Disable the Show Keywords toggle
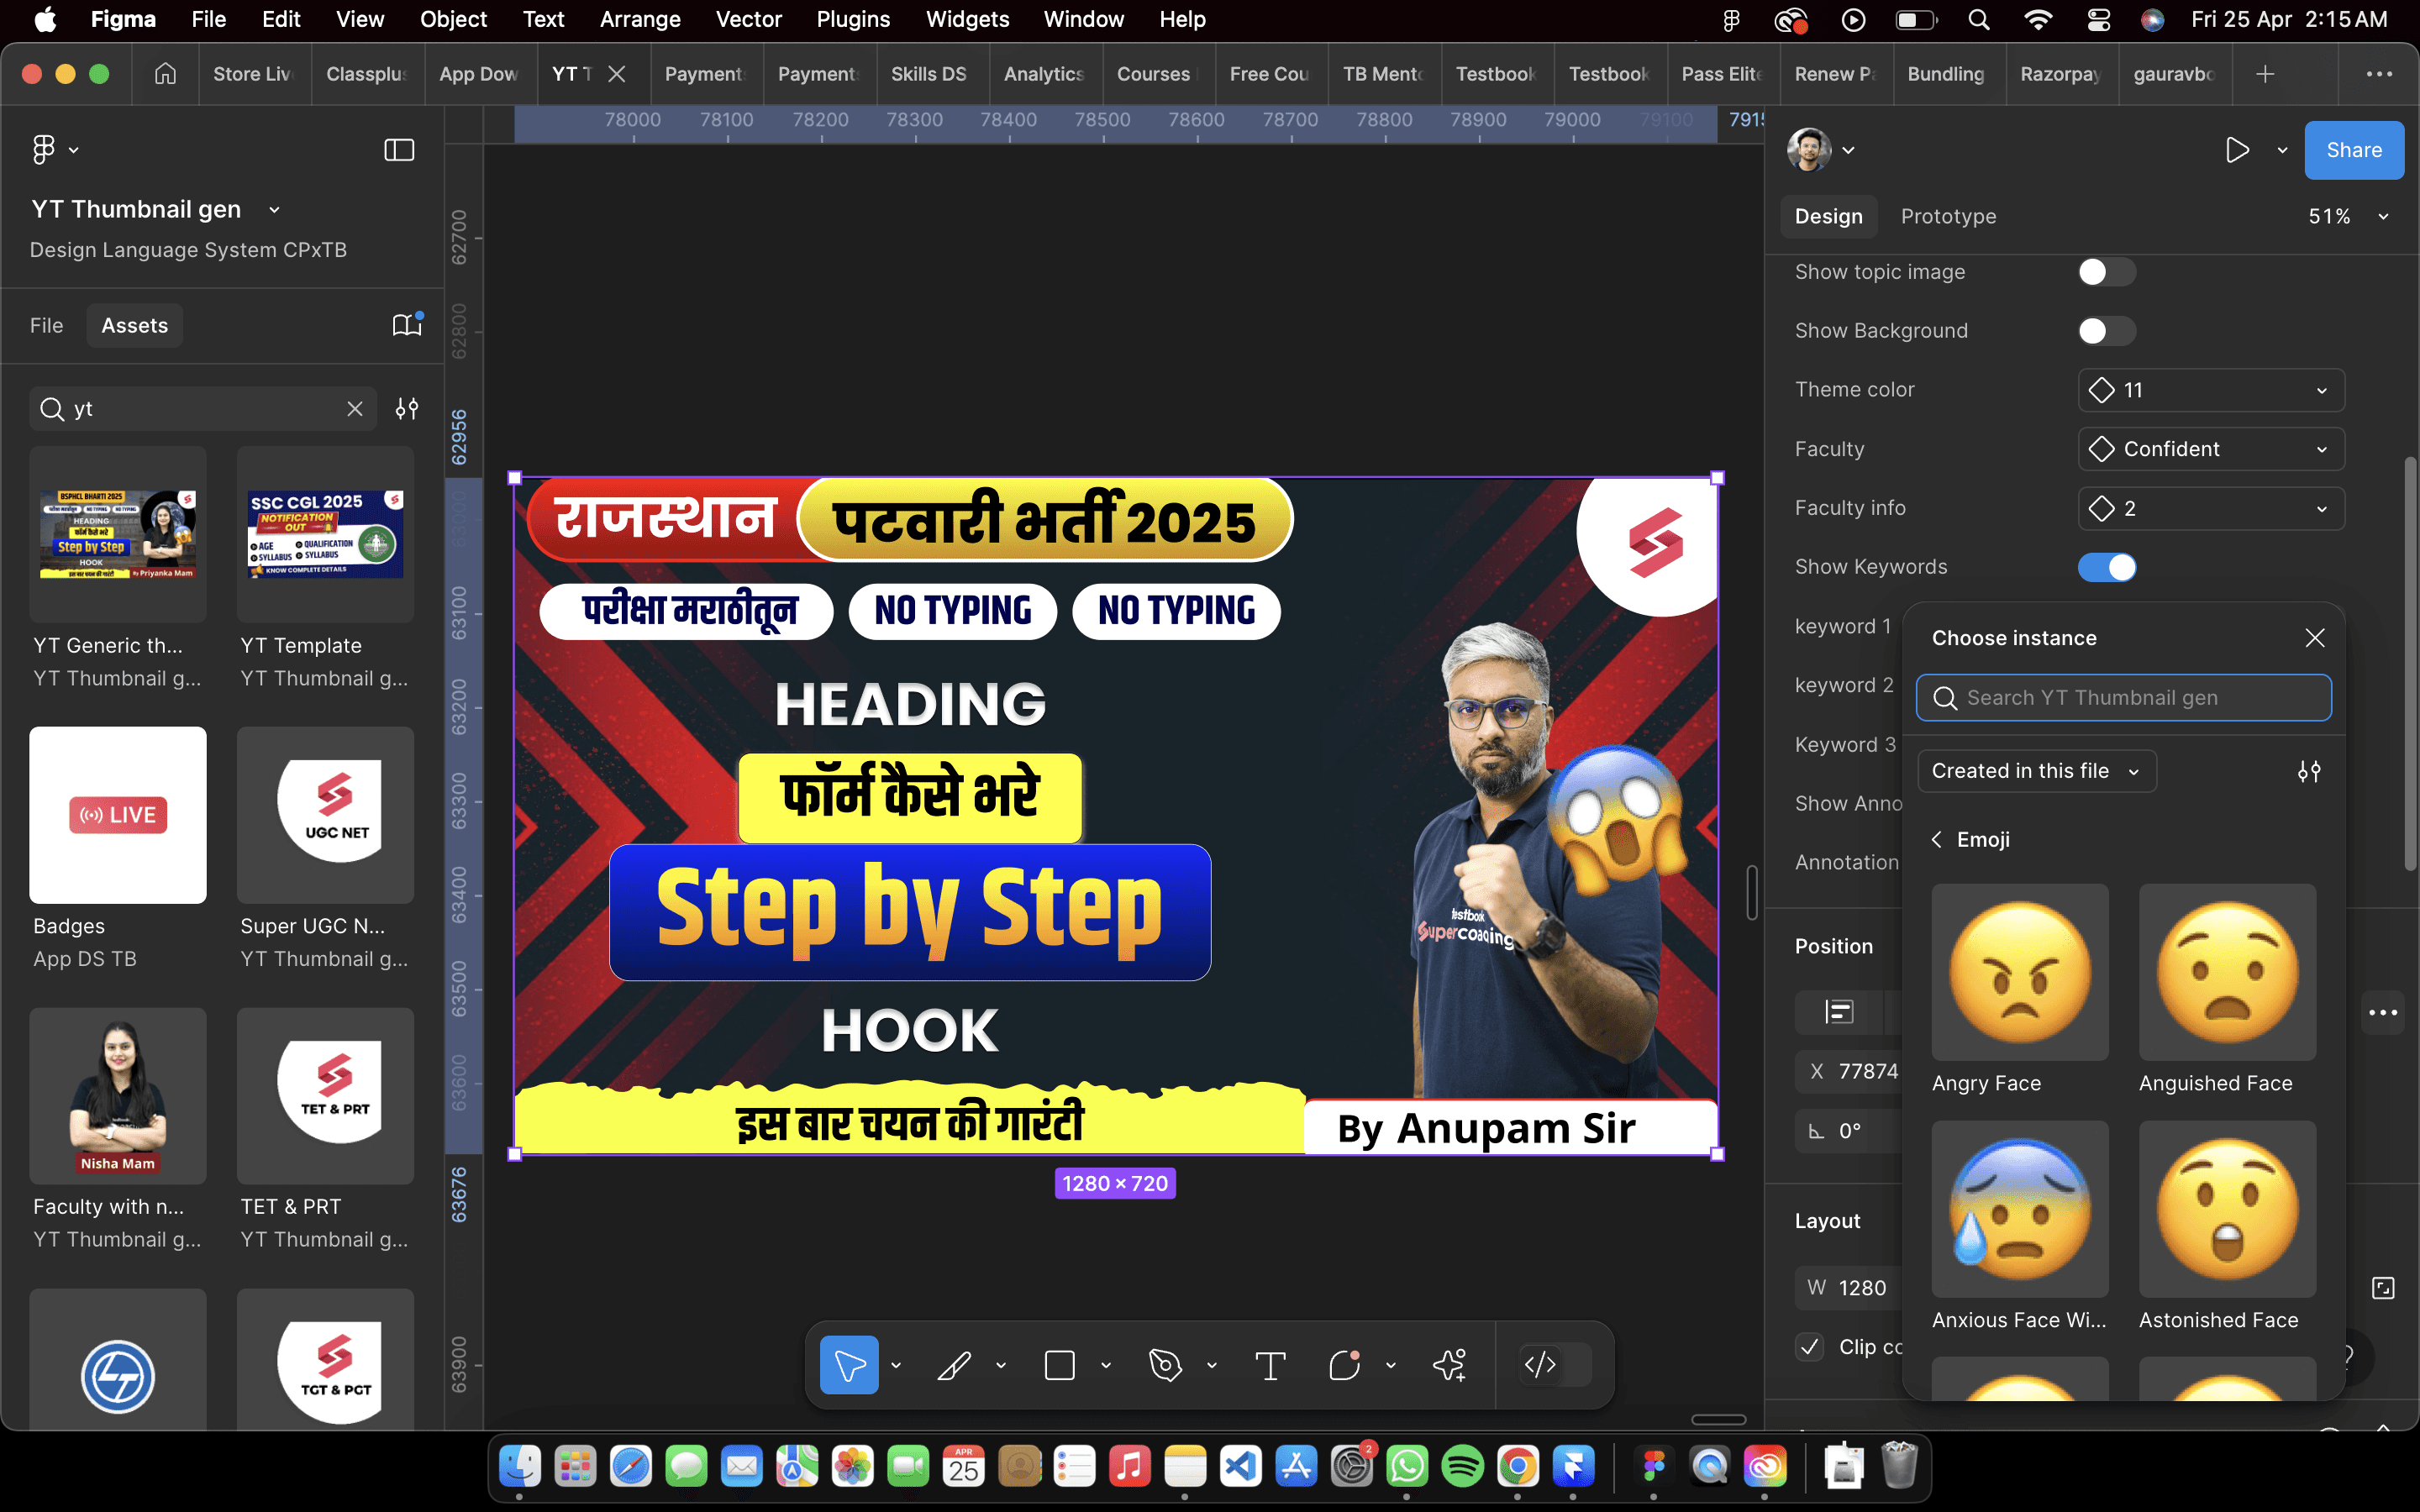Viewport: 2420px width, 1512px height. coord(2106,567)
